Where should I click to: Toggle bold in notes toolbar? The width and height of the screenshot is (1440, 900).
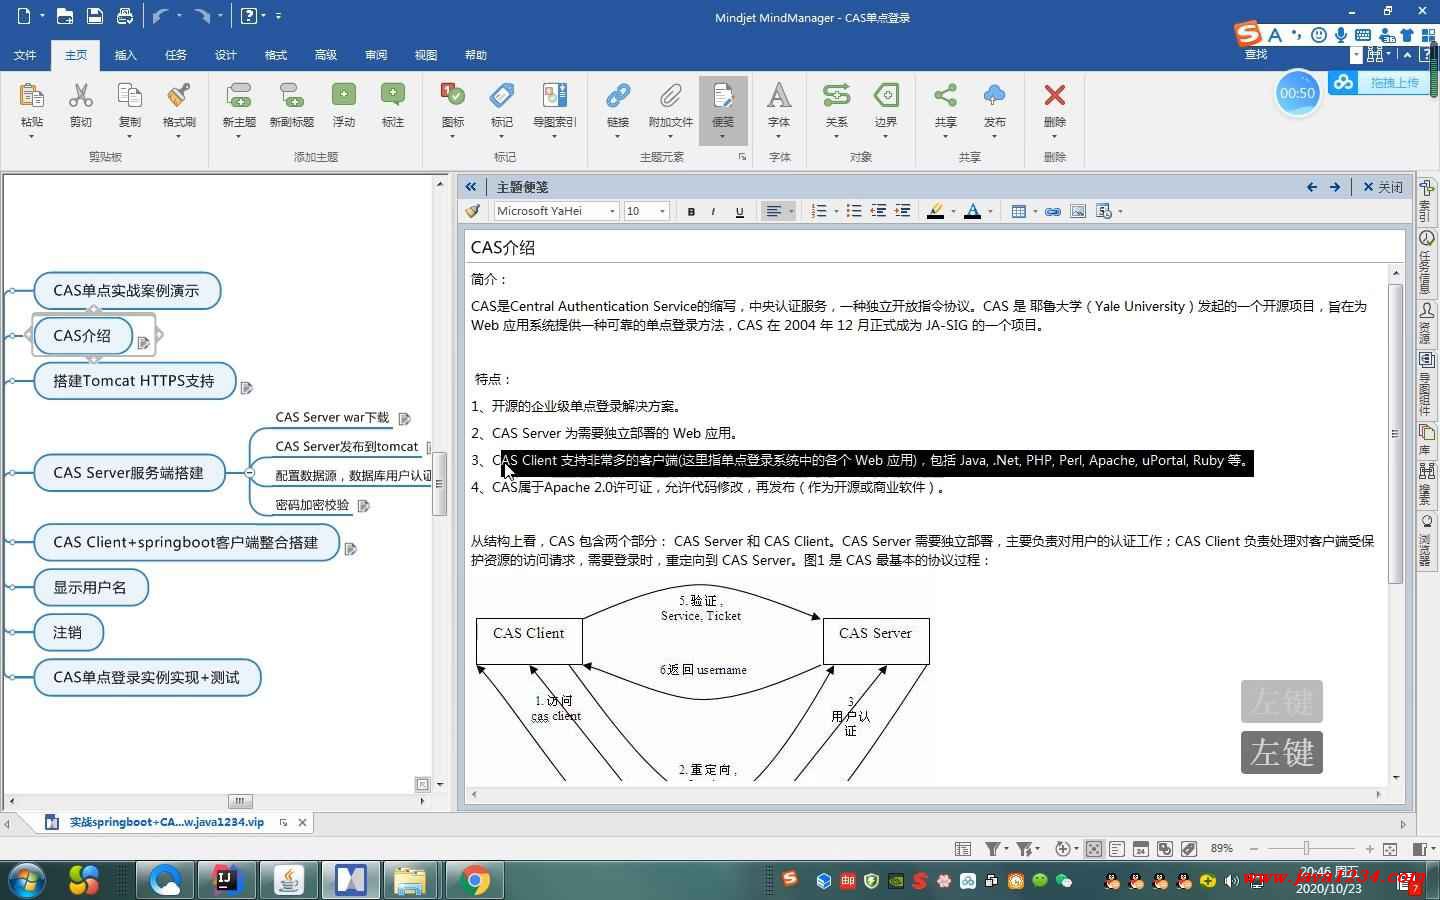pos(691,211)
